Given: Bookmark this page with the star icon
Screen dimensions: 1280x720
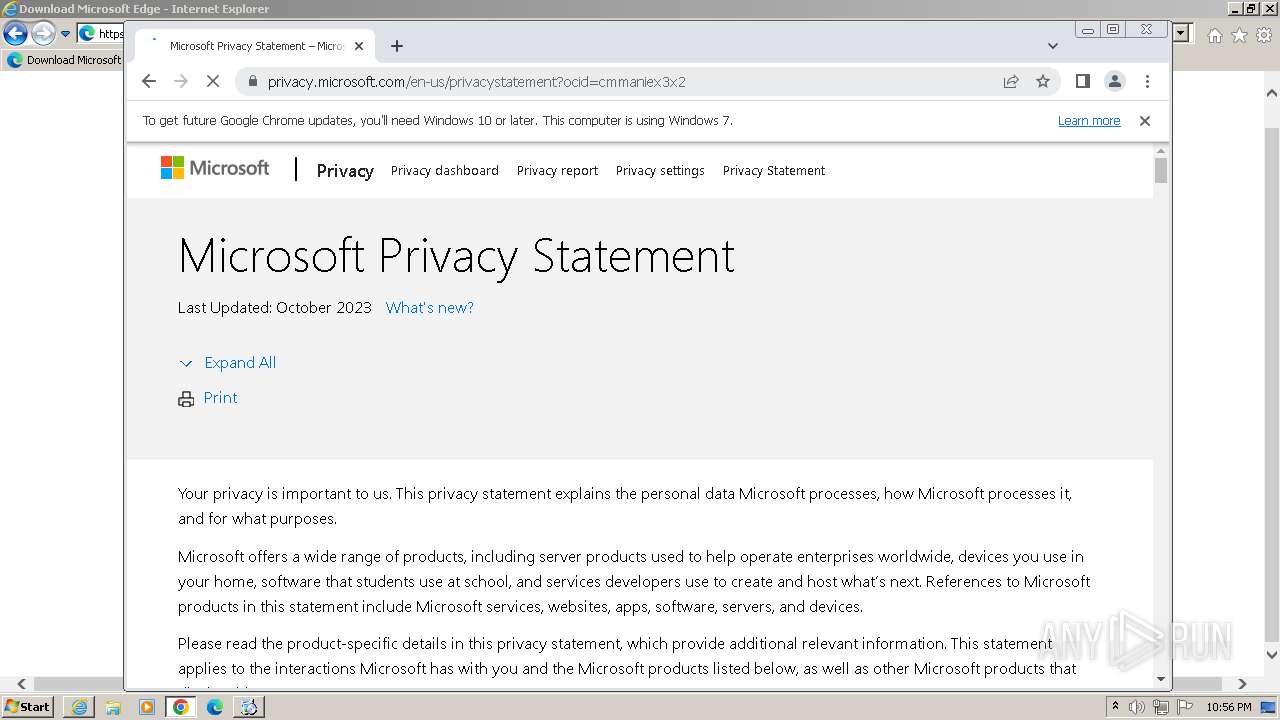Looking at the screenshot, I should (x=1043, y=81).
